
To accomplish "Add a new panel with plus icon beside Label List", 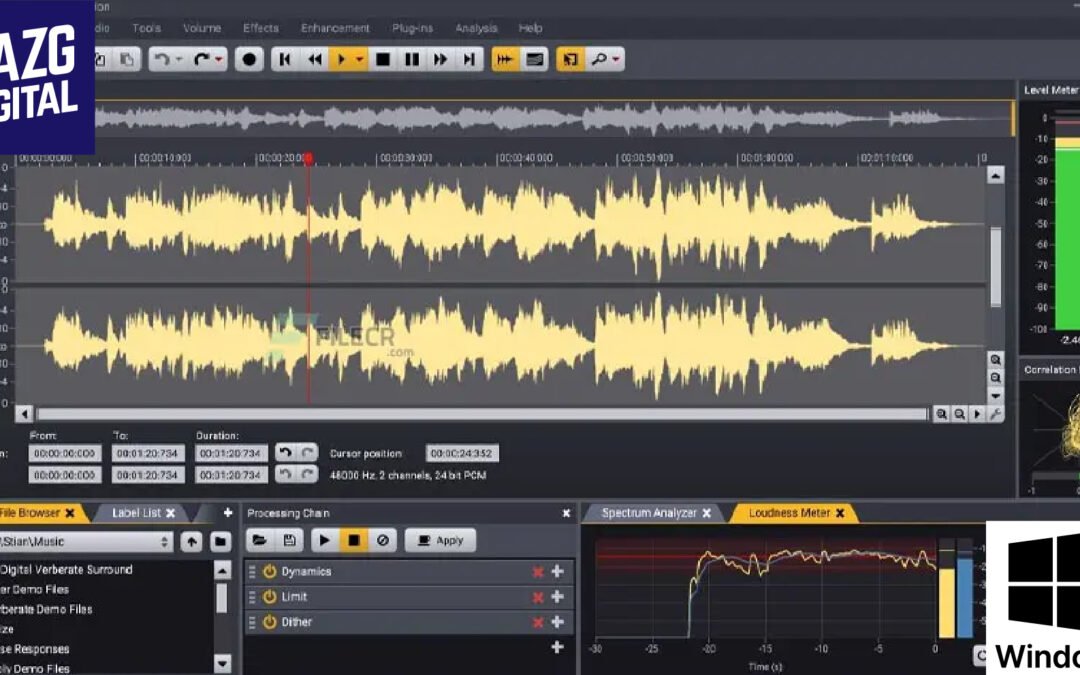I will pyautogui.click(x=228, y=513).
